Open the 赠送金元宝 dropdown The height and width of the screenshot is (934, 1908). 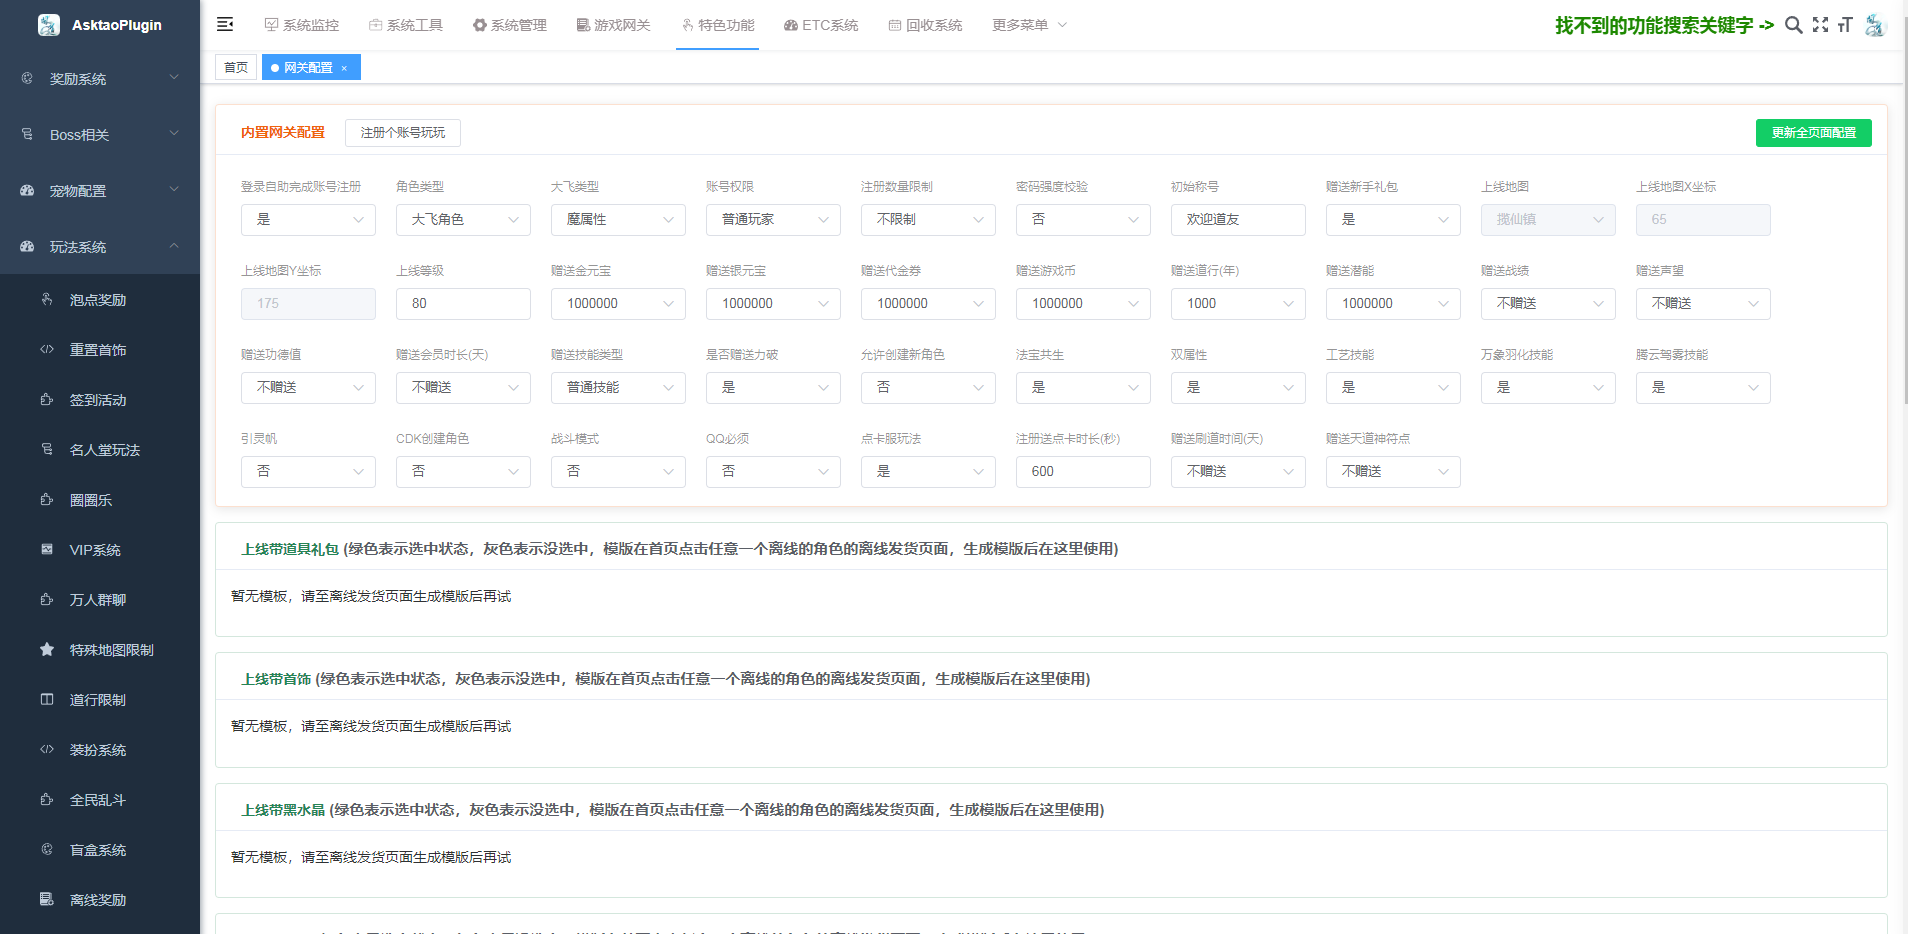[618, 304]
